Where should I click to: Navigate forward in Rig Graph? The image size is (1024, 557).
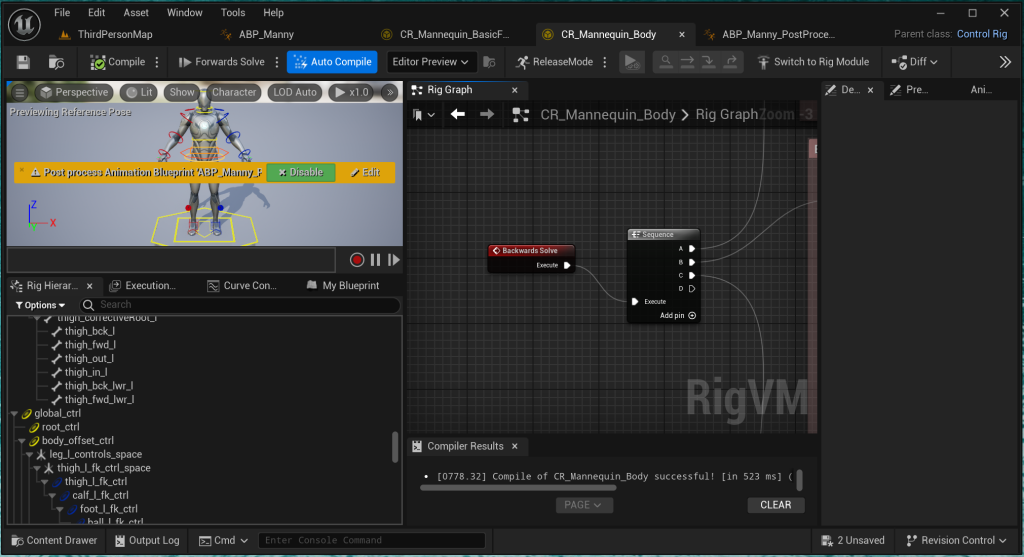coord(487,114)
